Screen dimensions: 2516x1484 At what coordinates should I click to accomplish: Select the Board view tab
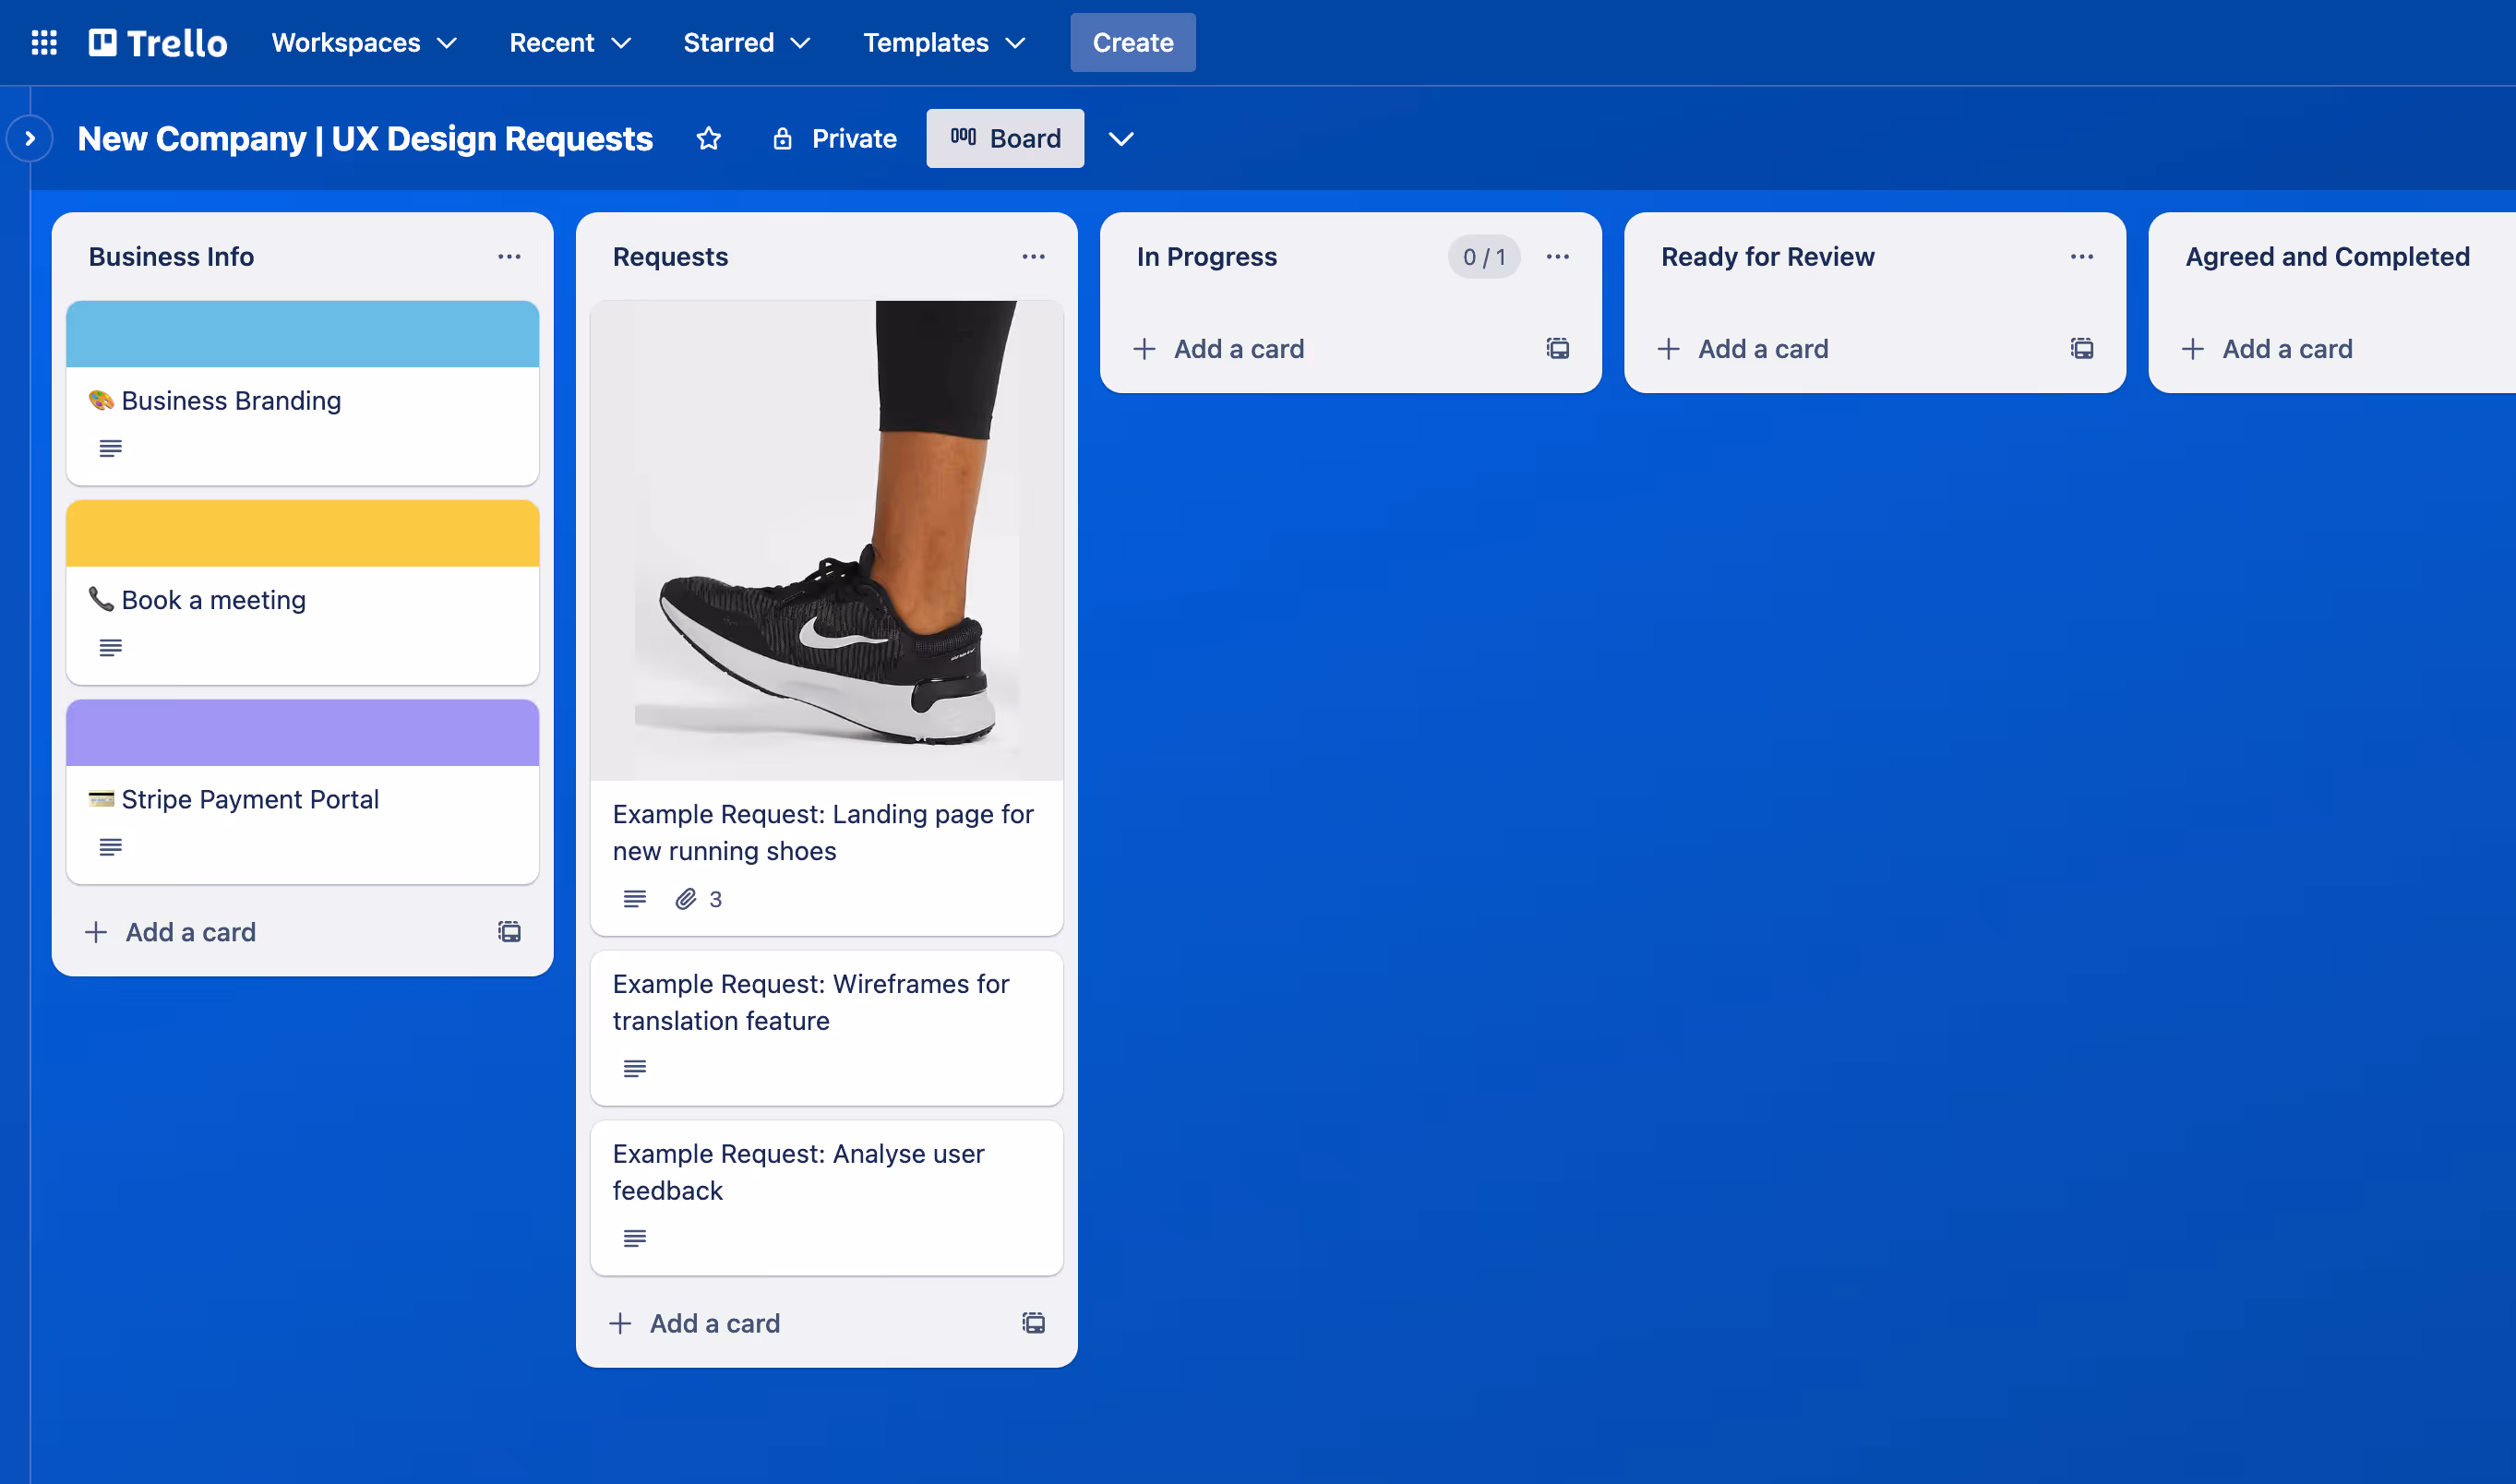[1005, 138]
